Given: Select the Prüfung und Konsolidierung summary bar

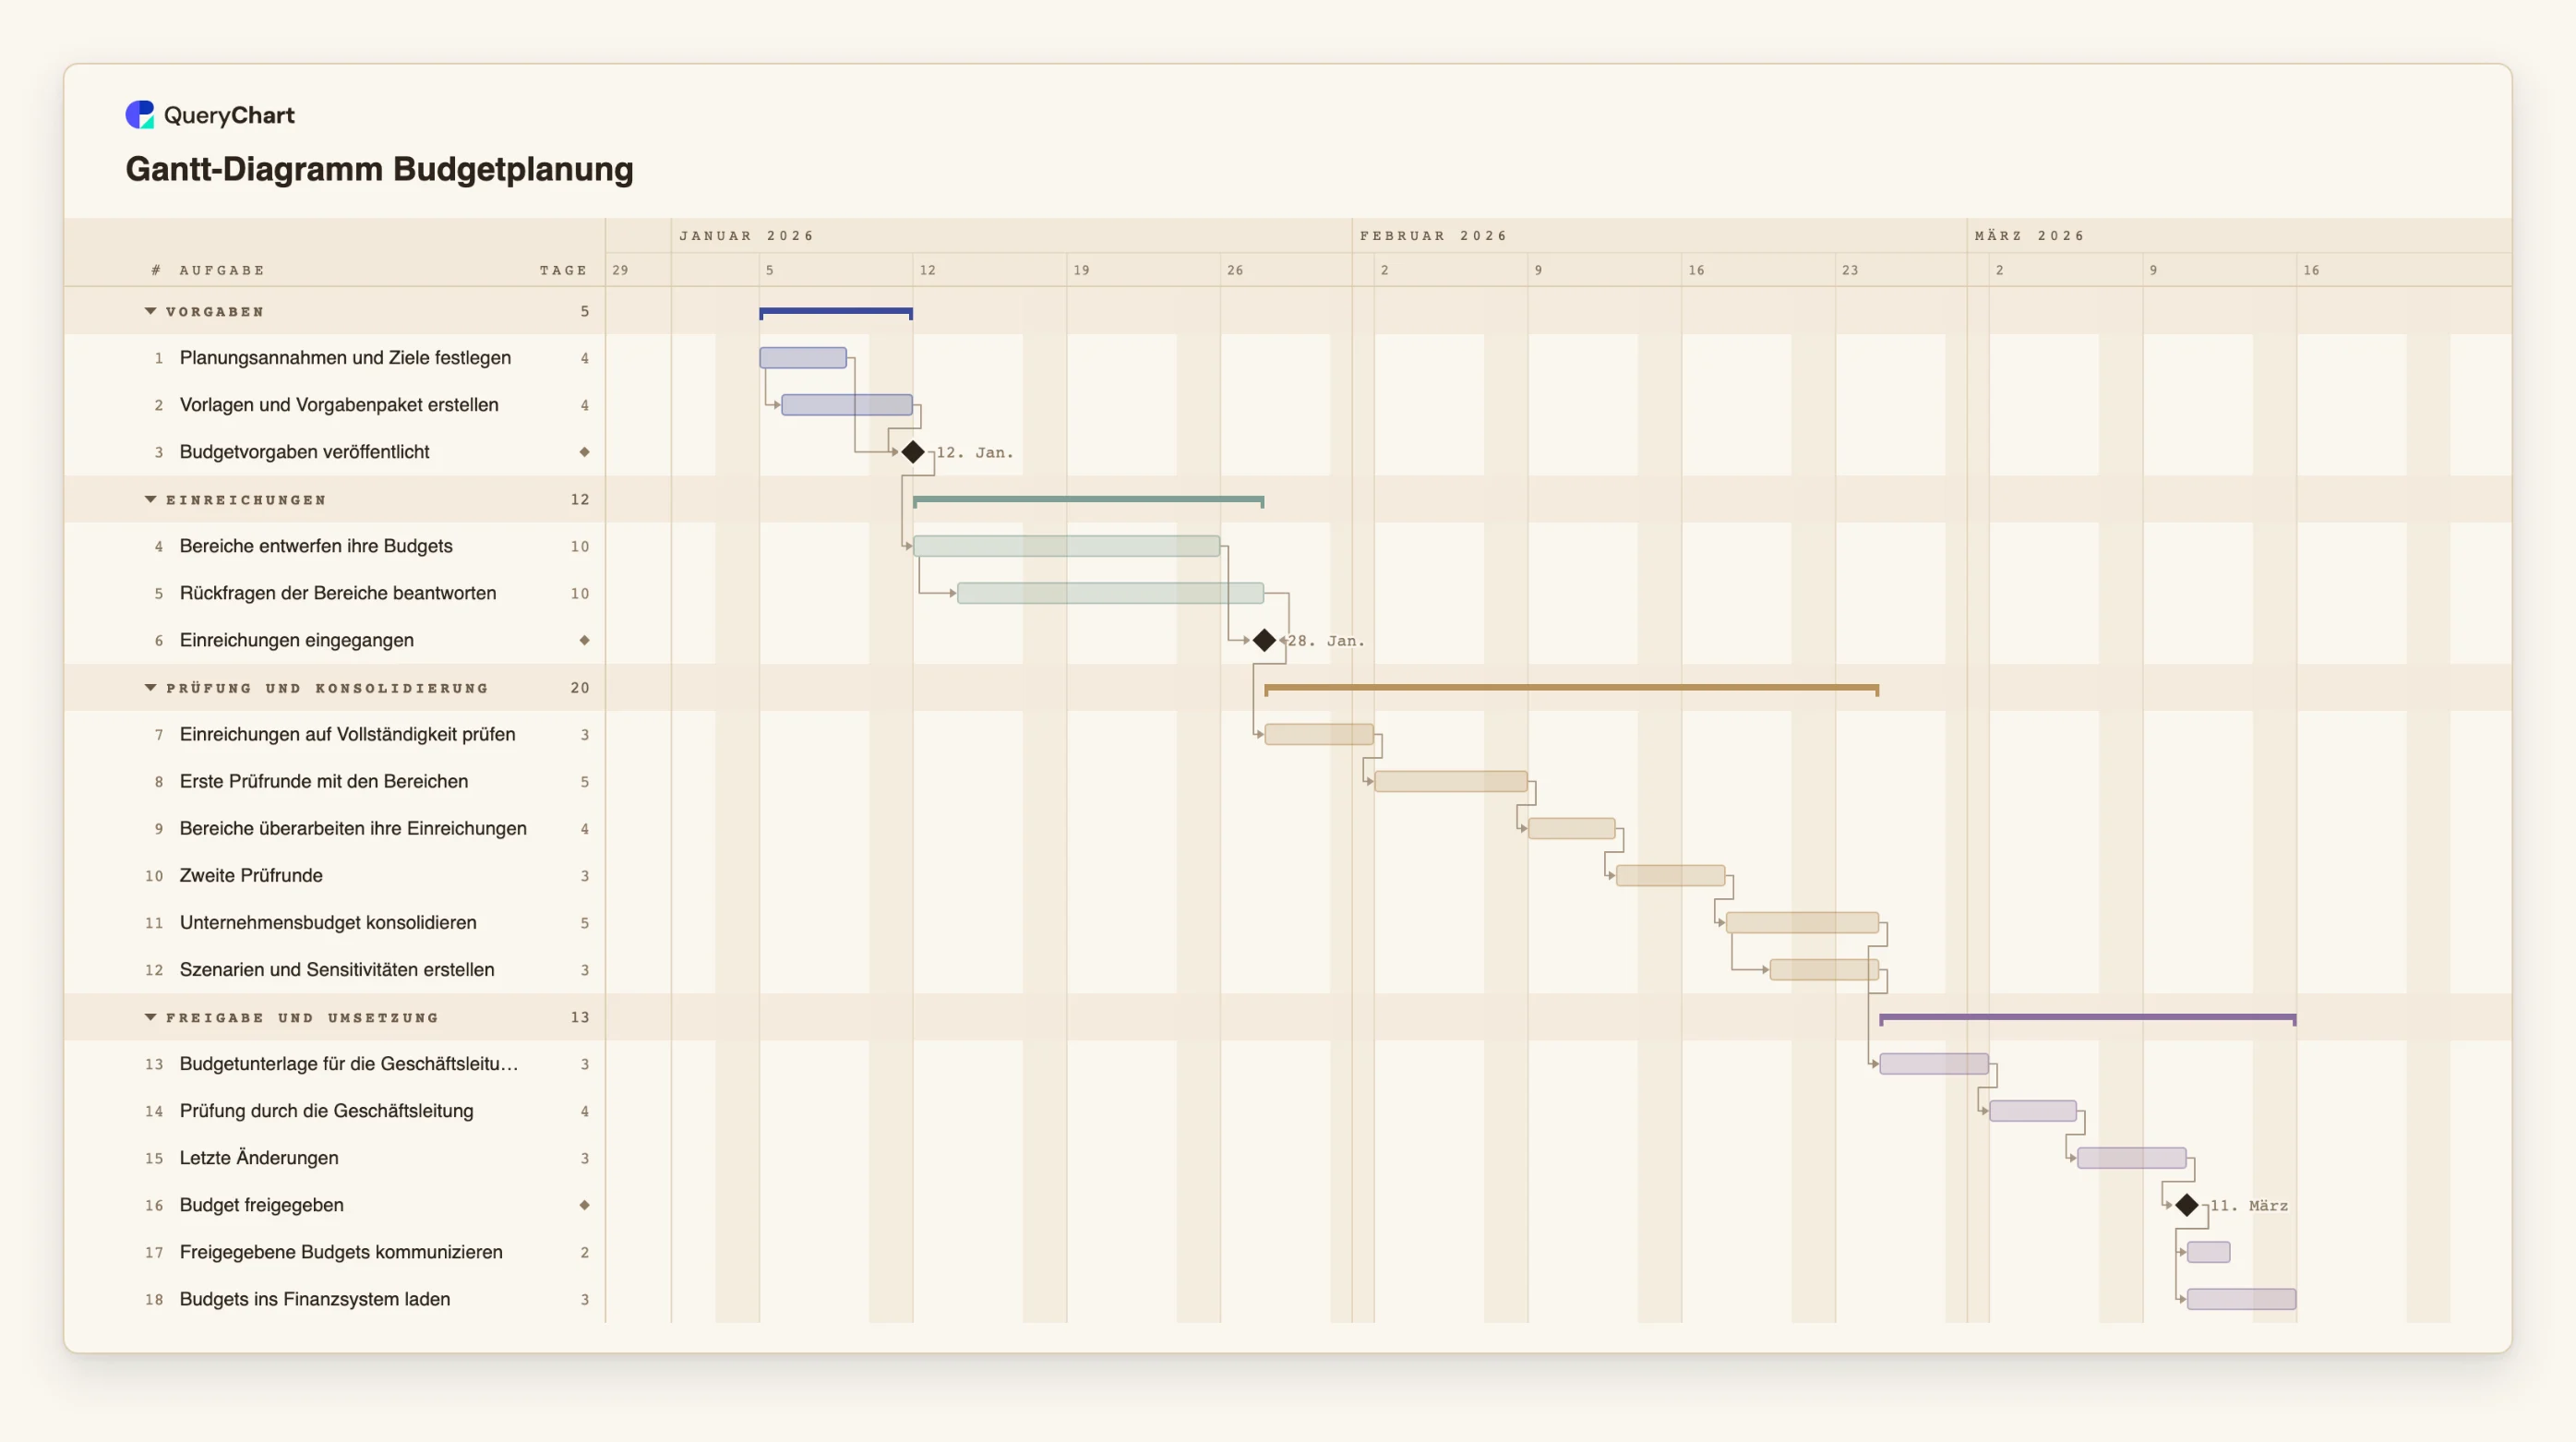Looking at the screenshot, I should point(1571,689).
